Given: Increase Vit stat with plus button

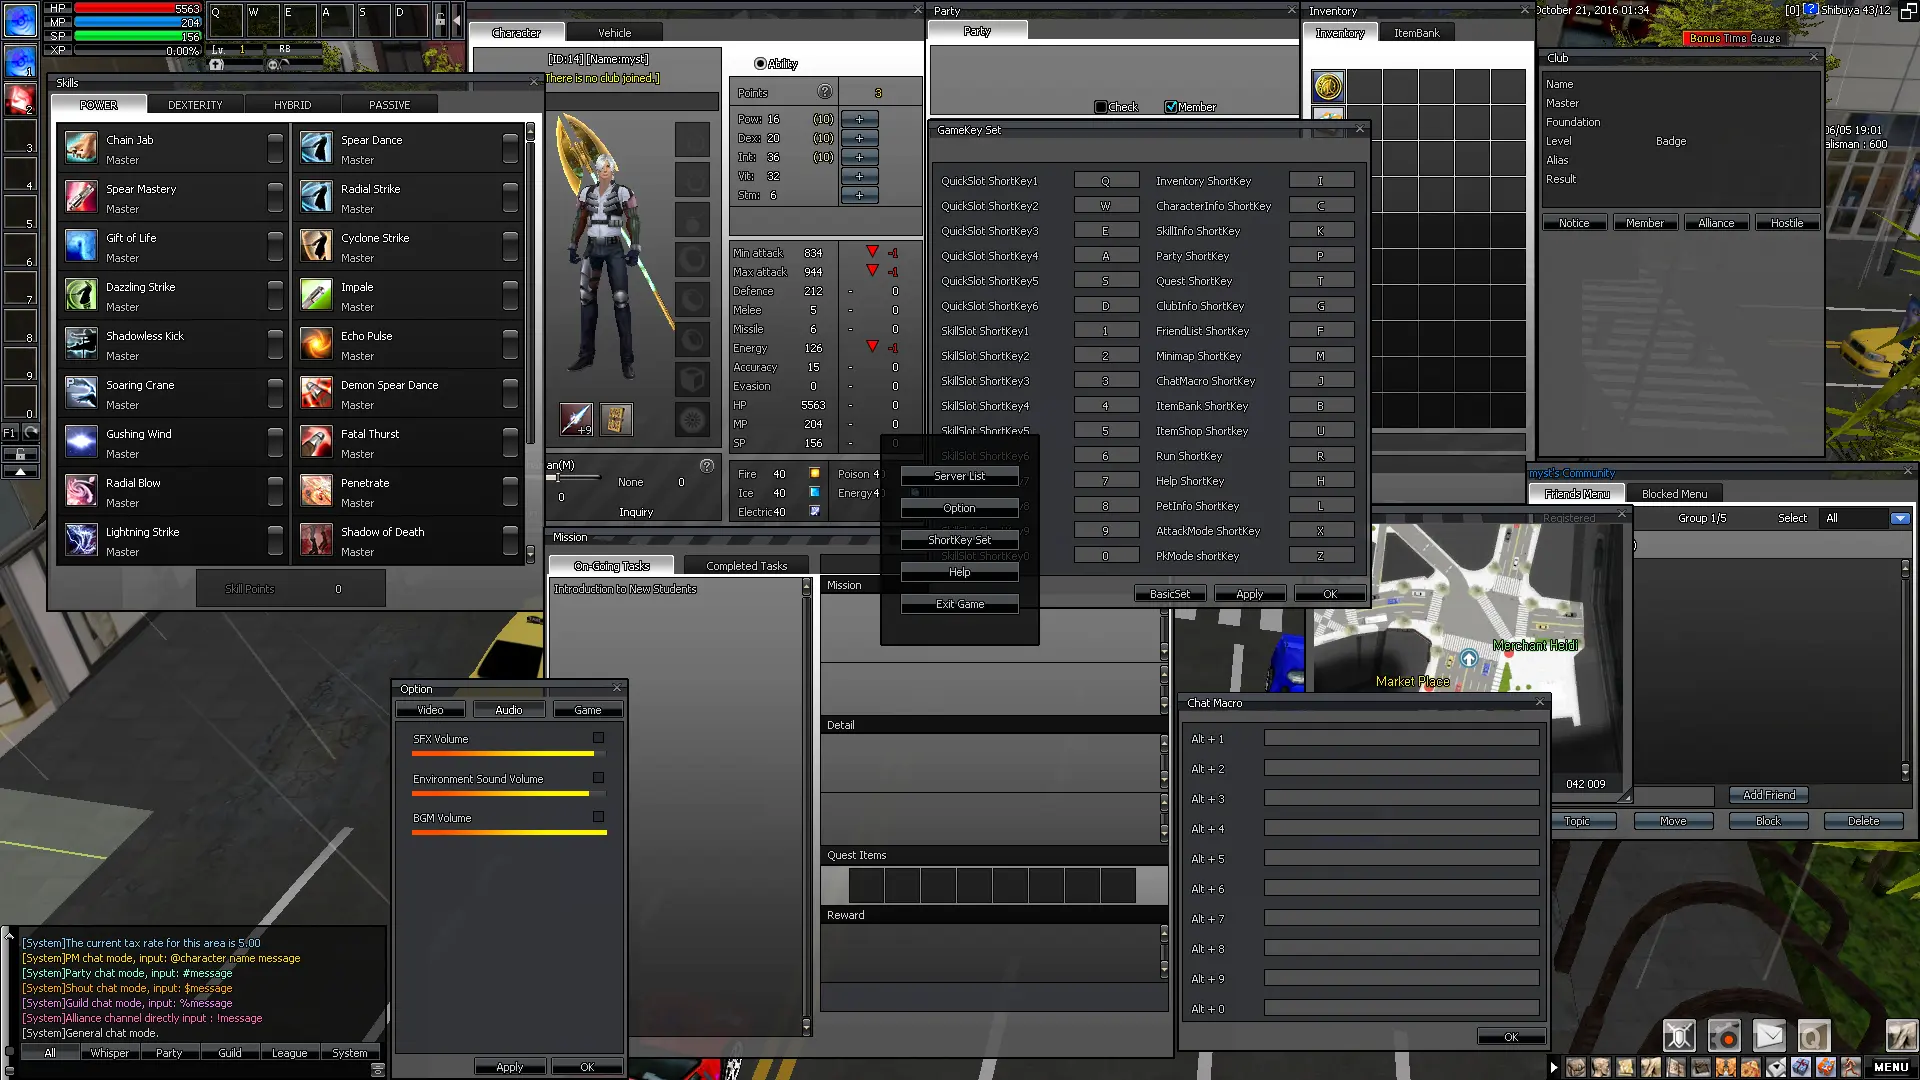Looking at the screenshot, I should click(x=859, y=176).
